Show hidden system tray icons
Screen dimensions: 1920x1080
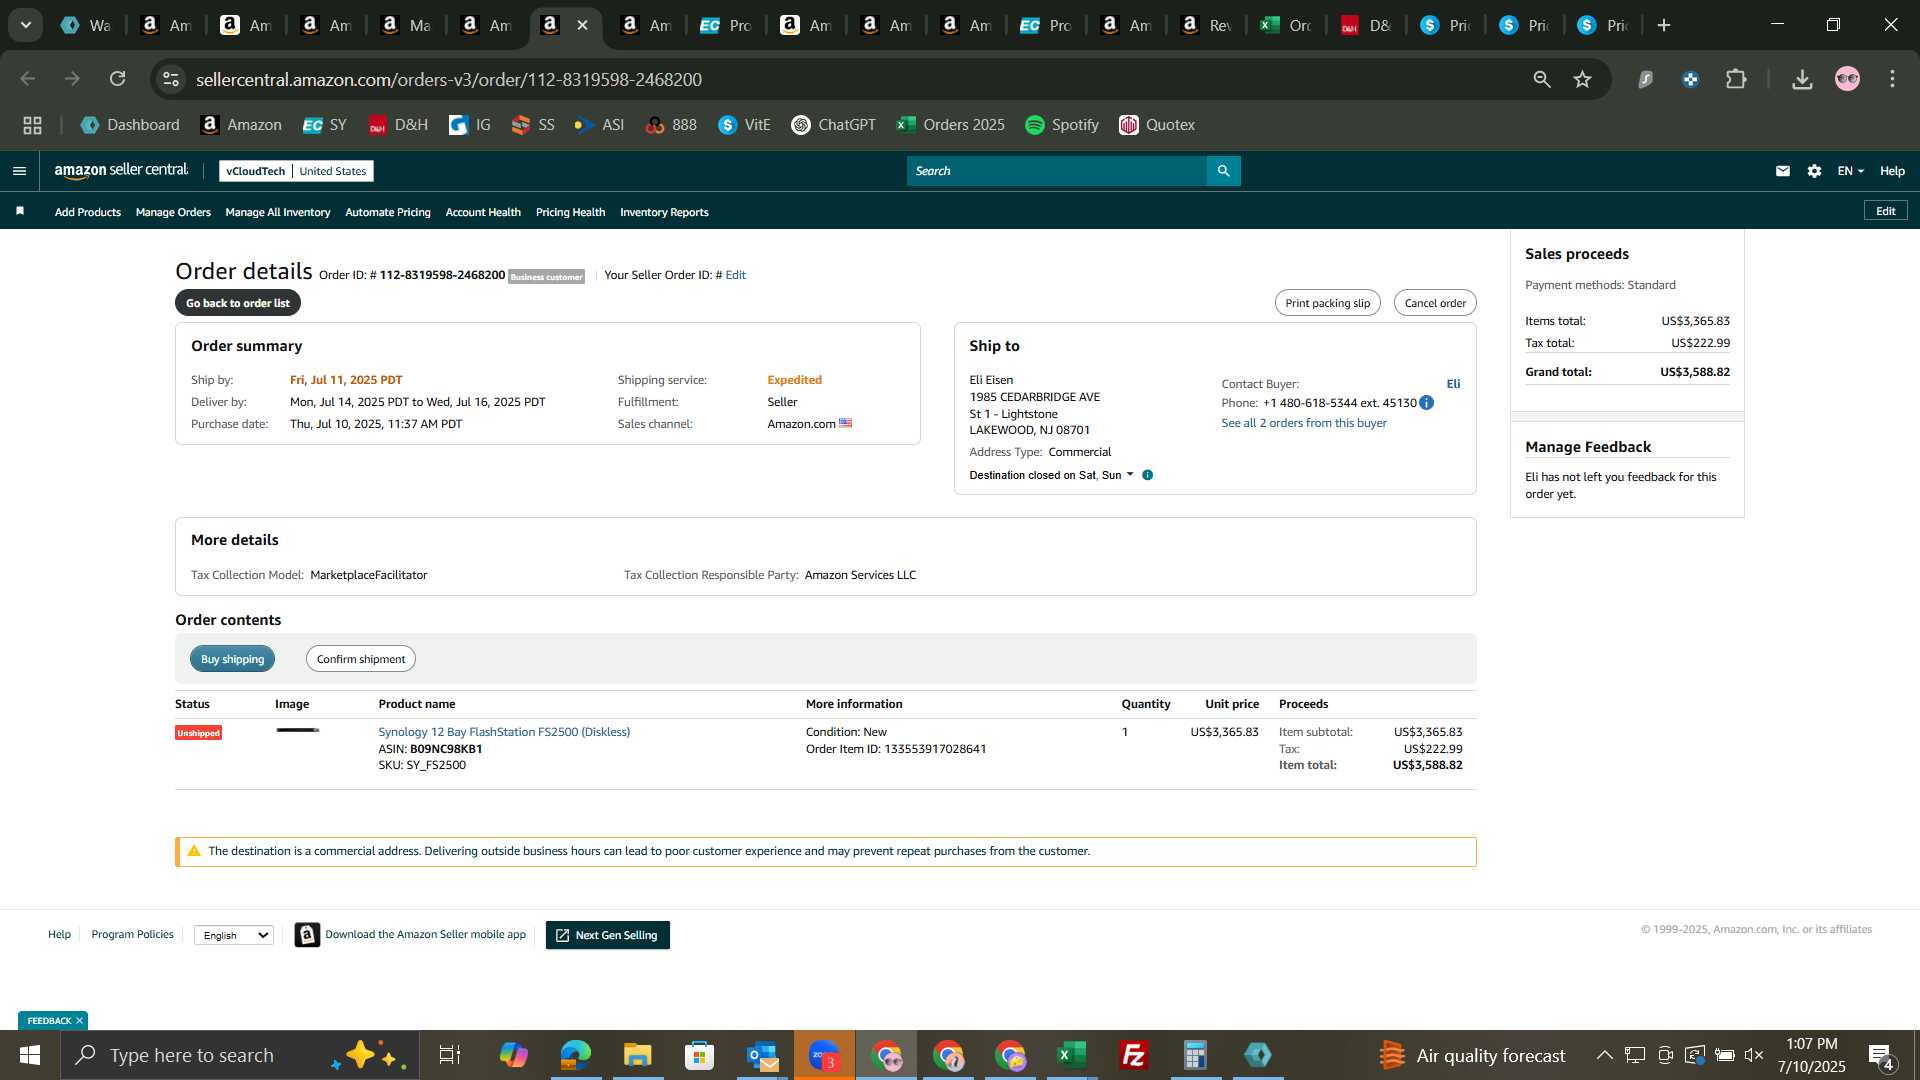point(1604,1055)
